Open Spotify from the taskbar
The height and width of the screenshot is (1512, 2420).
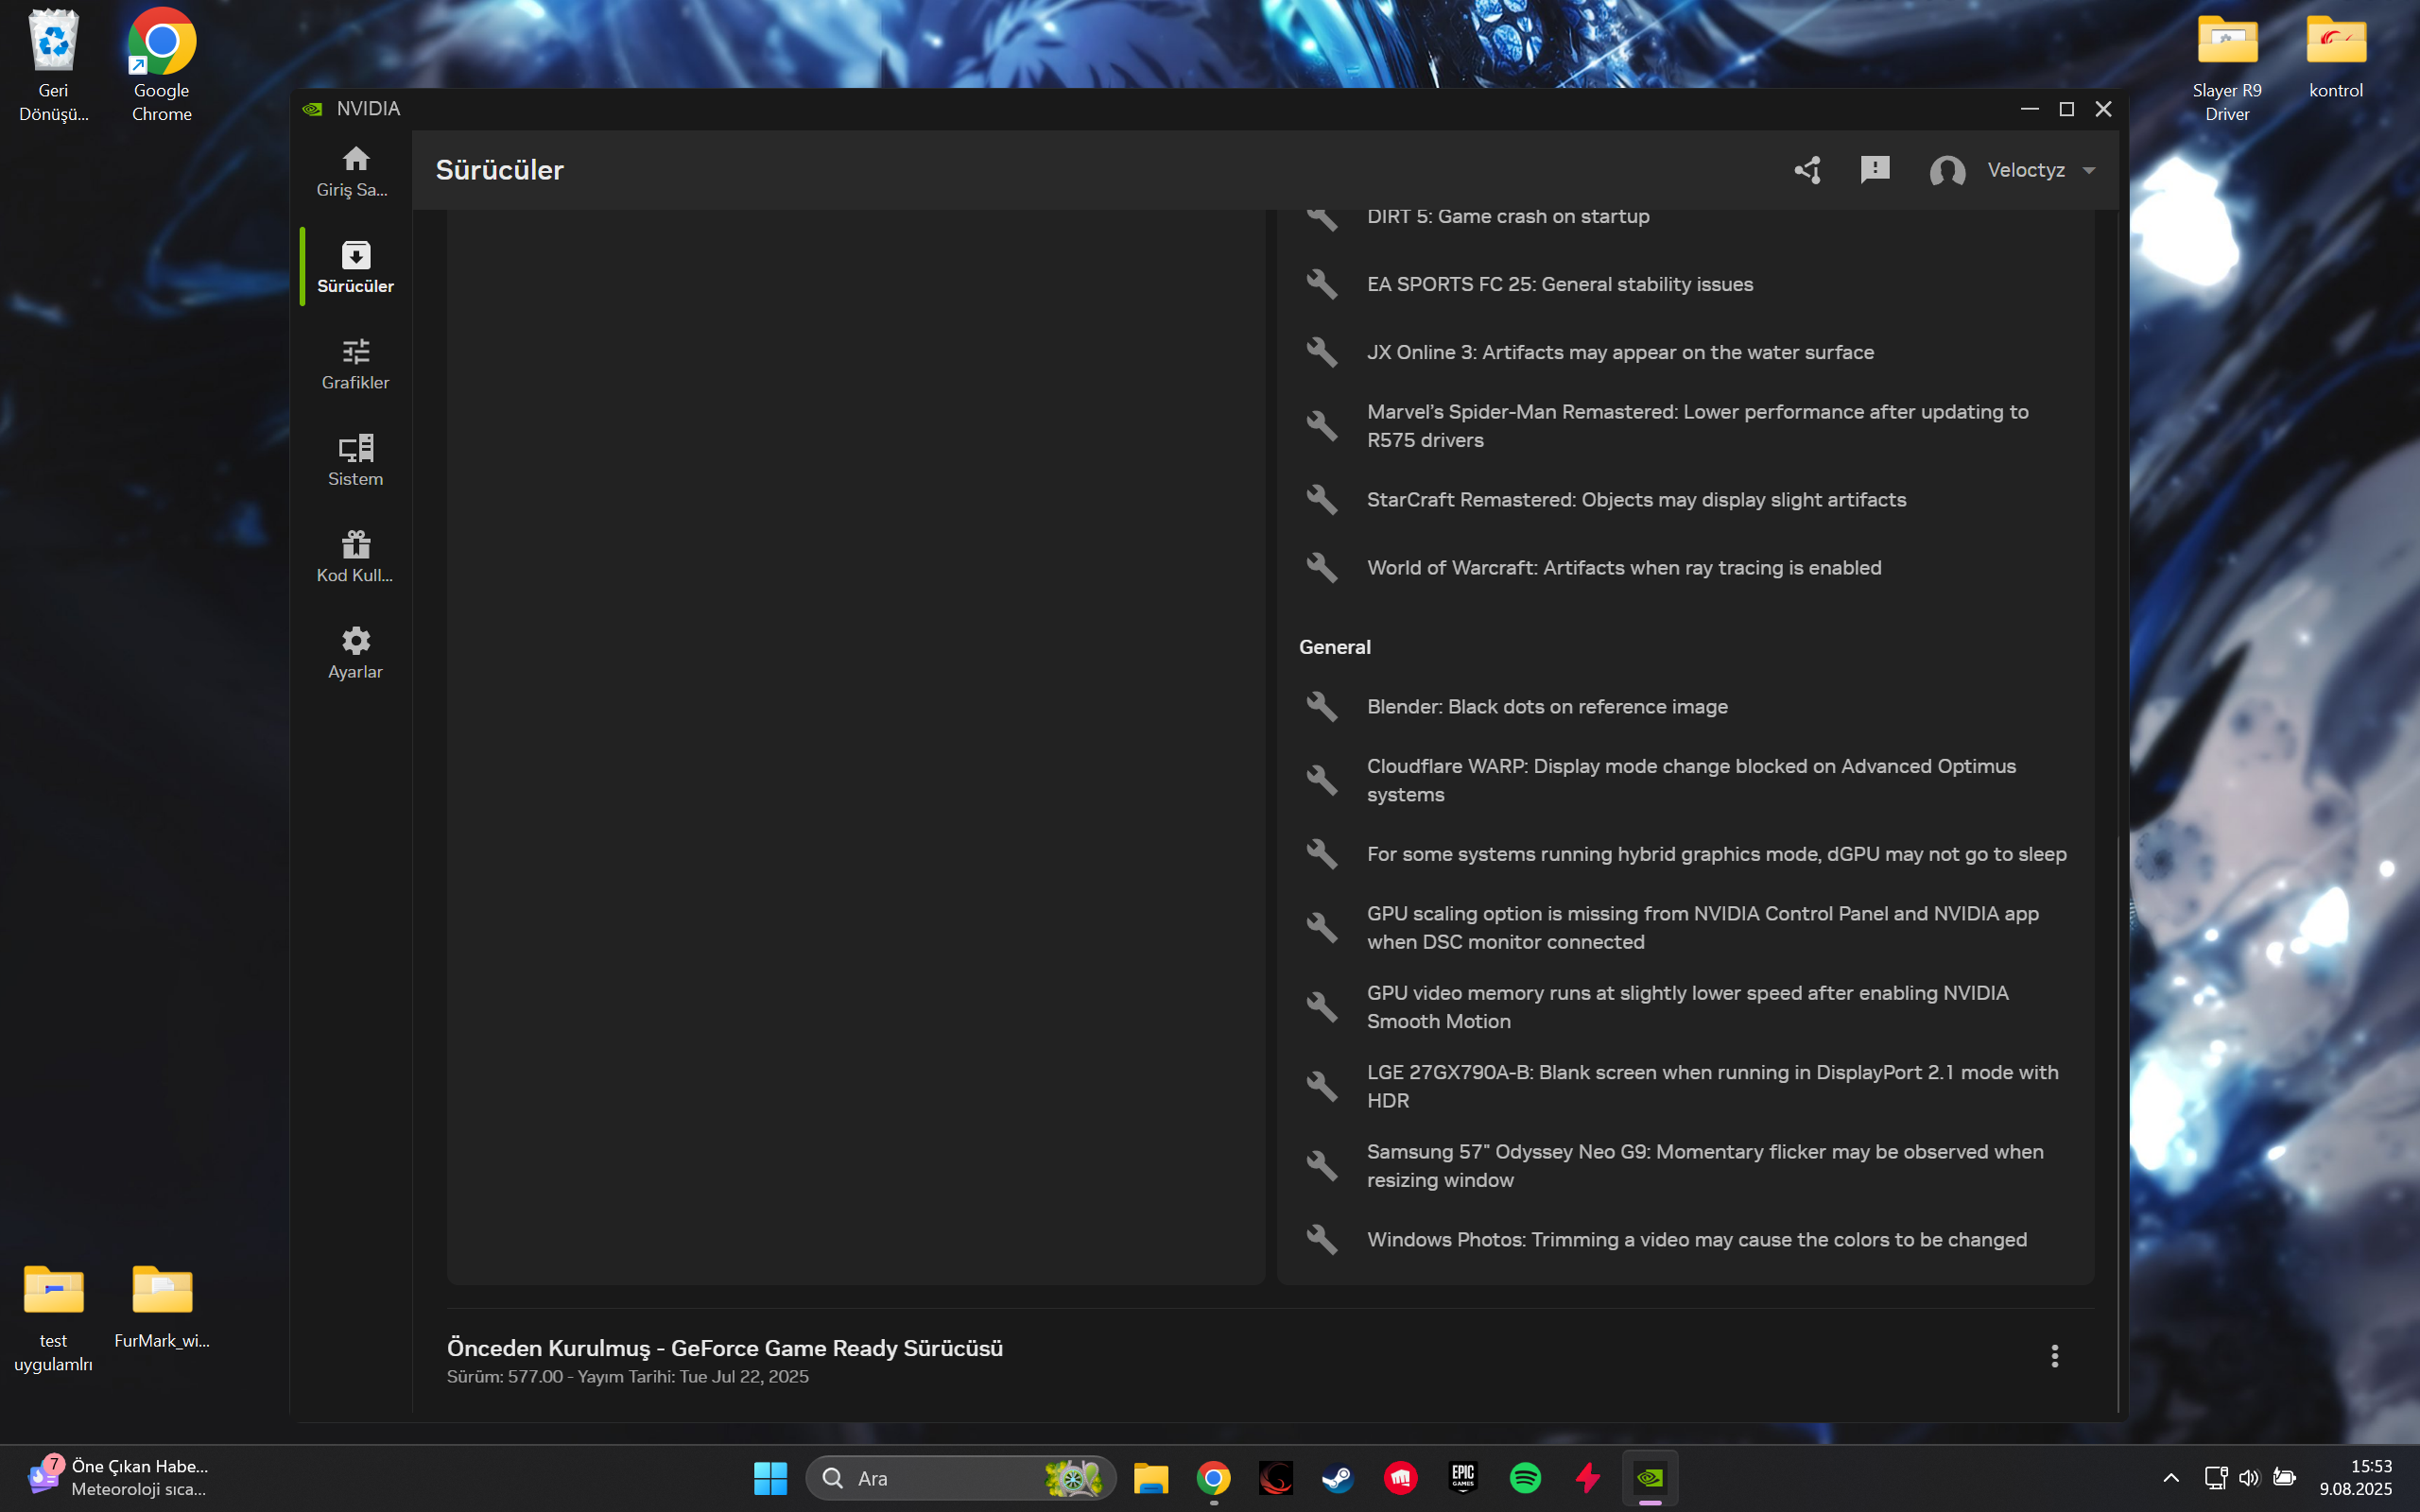pyautogui.click(x=1525, y=1478)
